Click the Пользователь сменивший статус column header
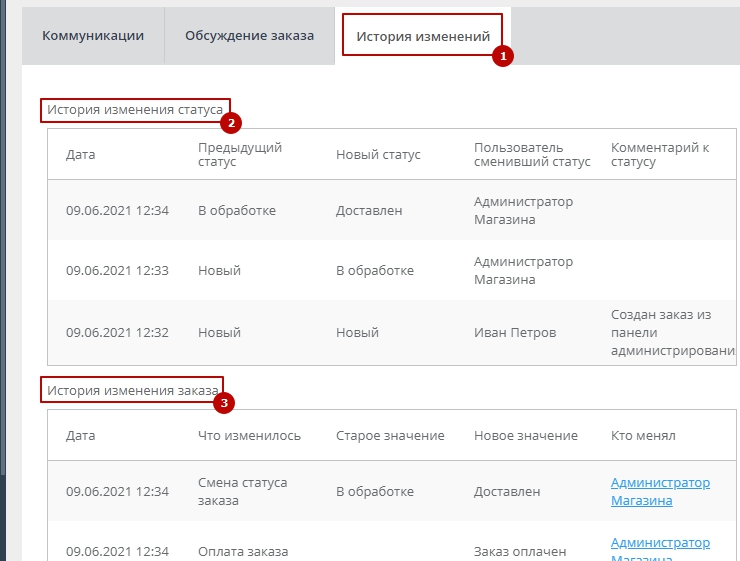The height and width of the screenshot is (561, 740). (532, 155)
